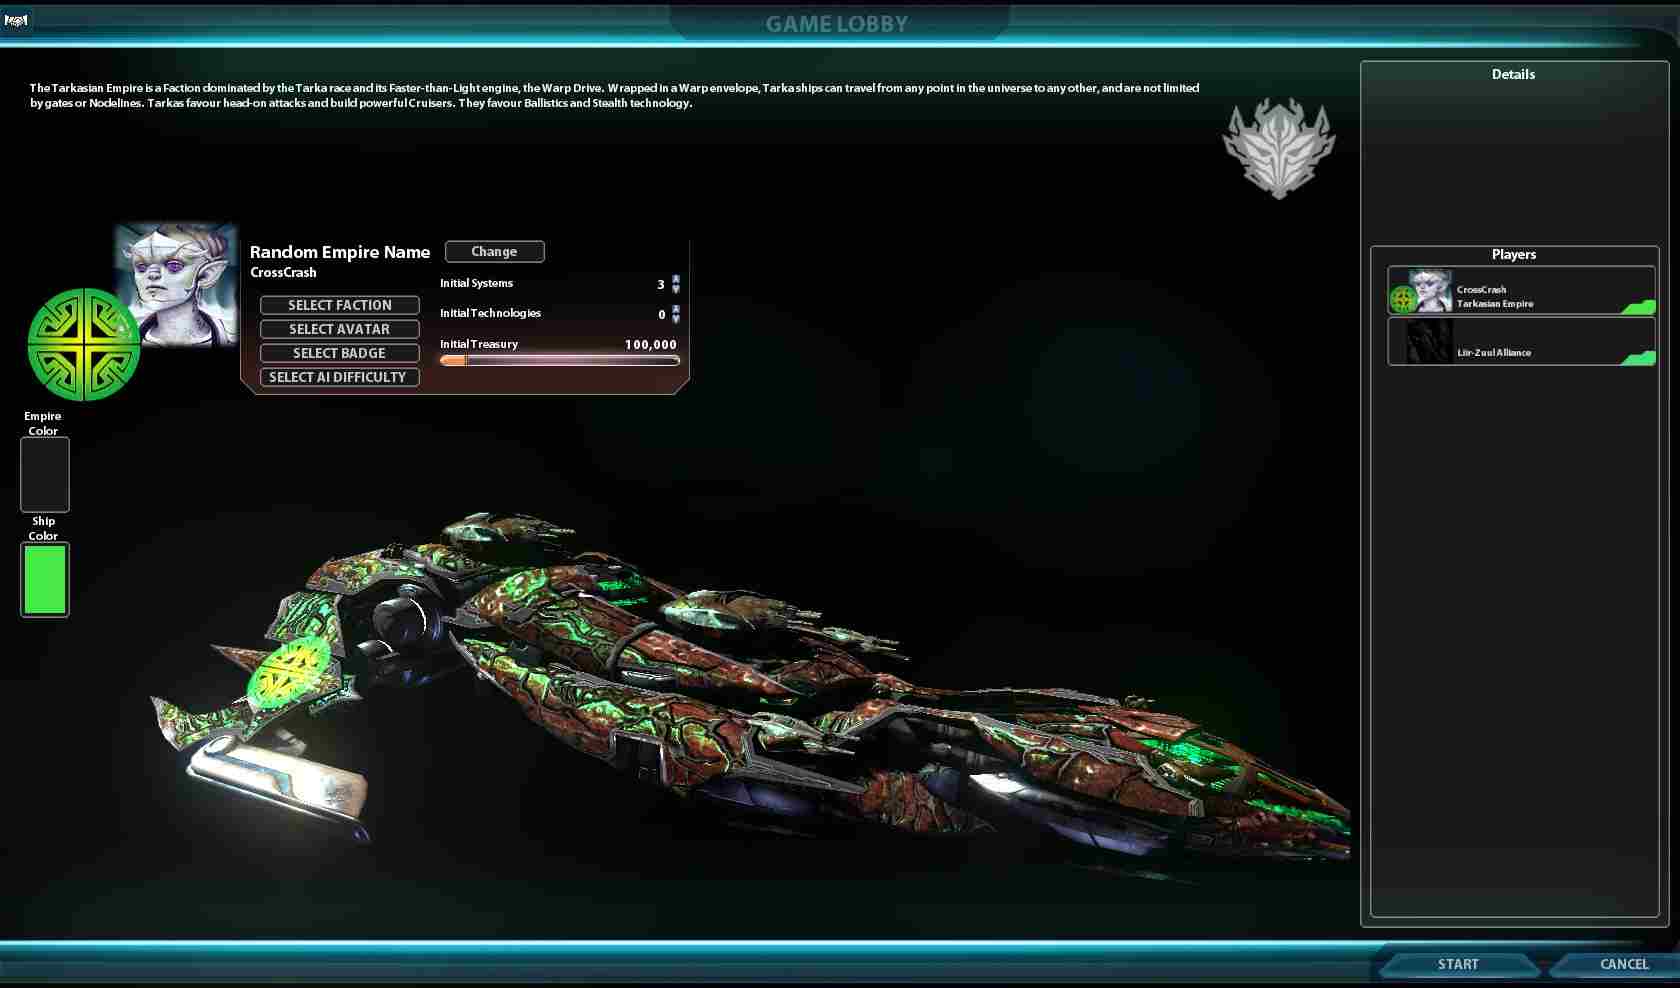Click the app icon in top-left corner
1680x988 pixels.
[16, 20]
